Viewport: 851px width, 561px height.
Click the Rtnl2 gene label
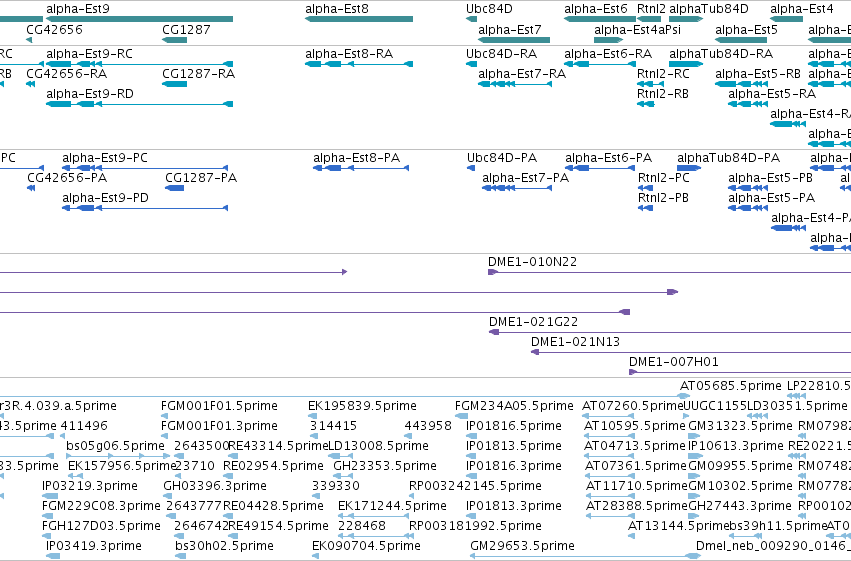click(651, 9)
